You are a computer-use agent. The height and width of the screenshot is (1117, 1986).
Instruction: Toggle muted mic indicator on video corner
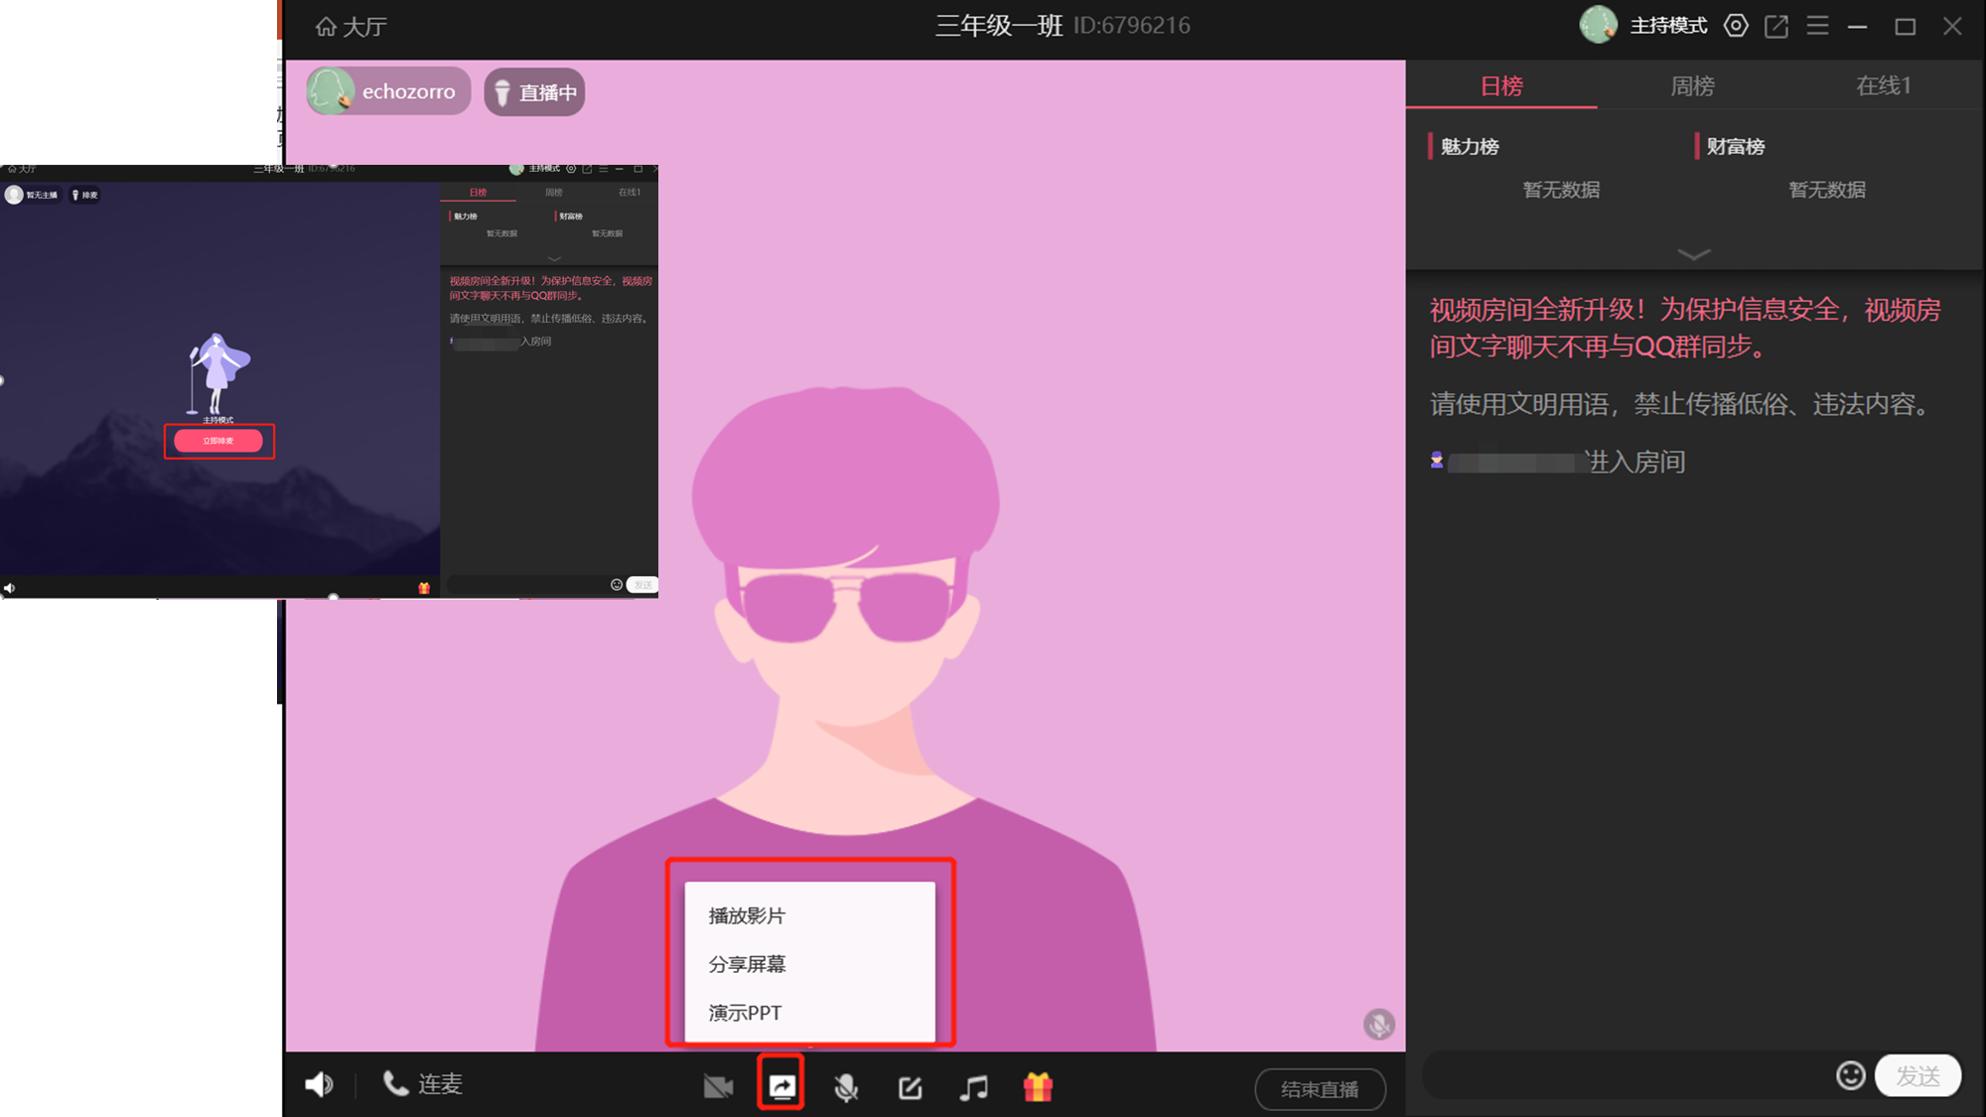pos(1379,1024)
